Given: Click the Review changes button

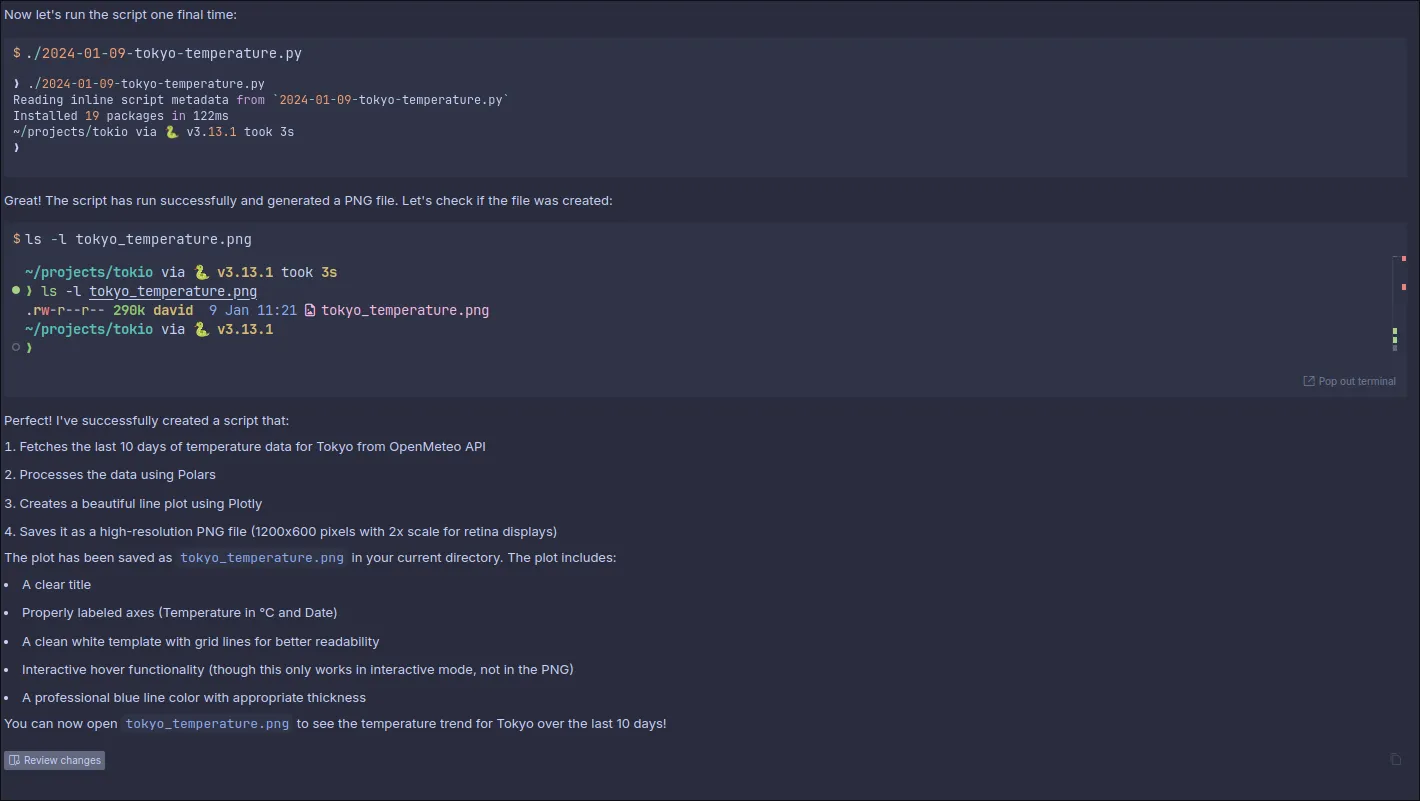Looking at the screenshot, I should coord(55,760).
